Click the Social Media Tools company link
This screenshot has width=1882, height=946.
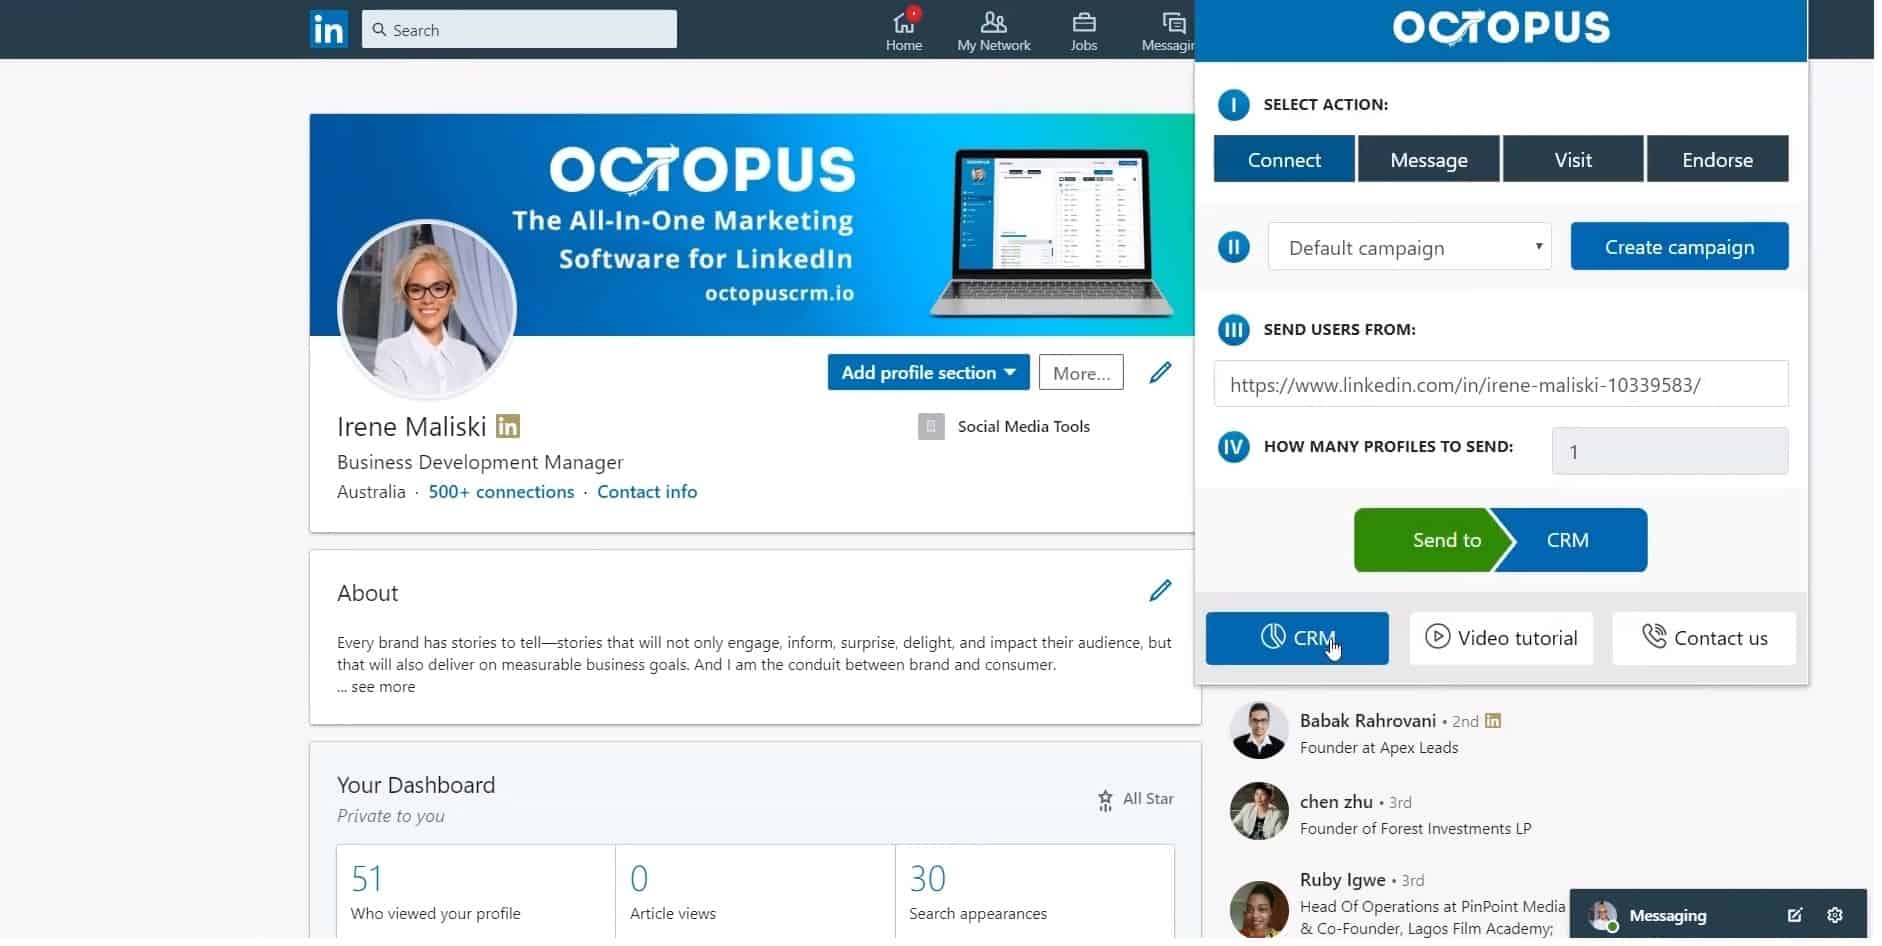1024,427
